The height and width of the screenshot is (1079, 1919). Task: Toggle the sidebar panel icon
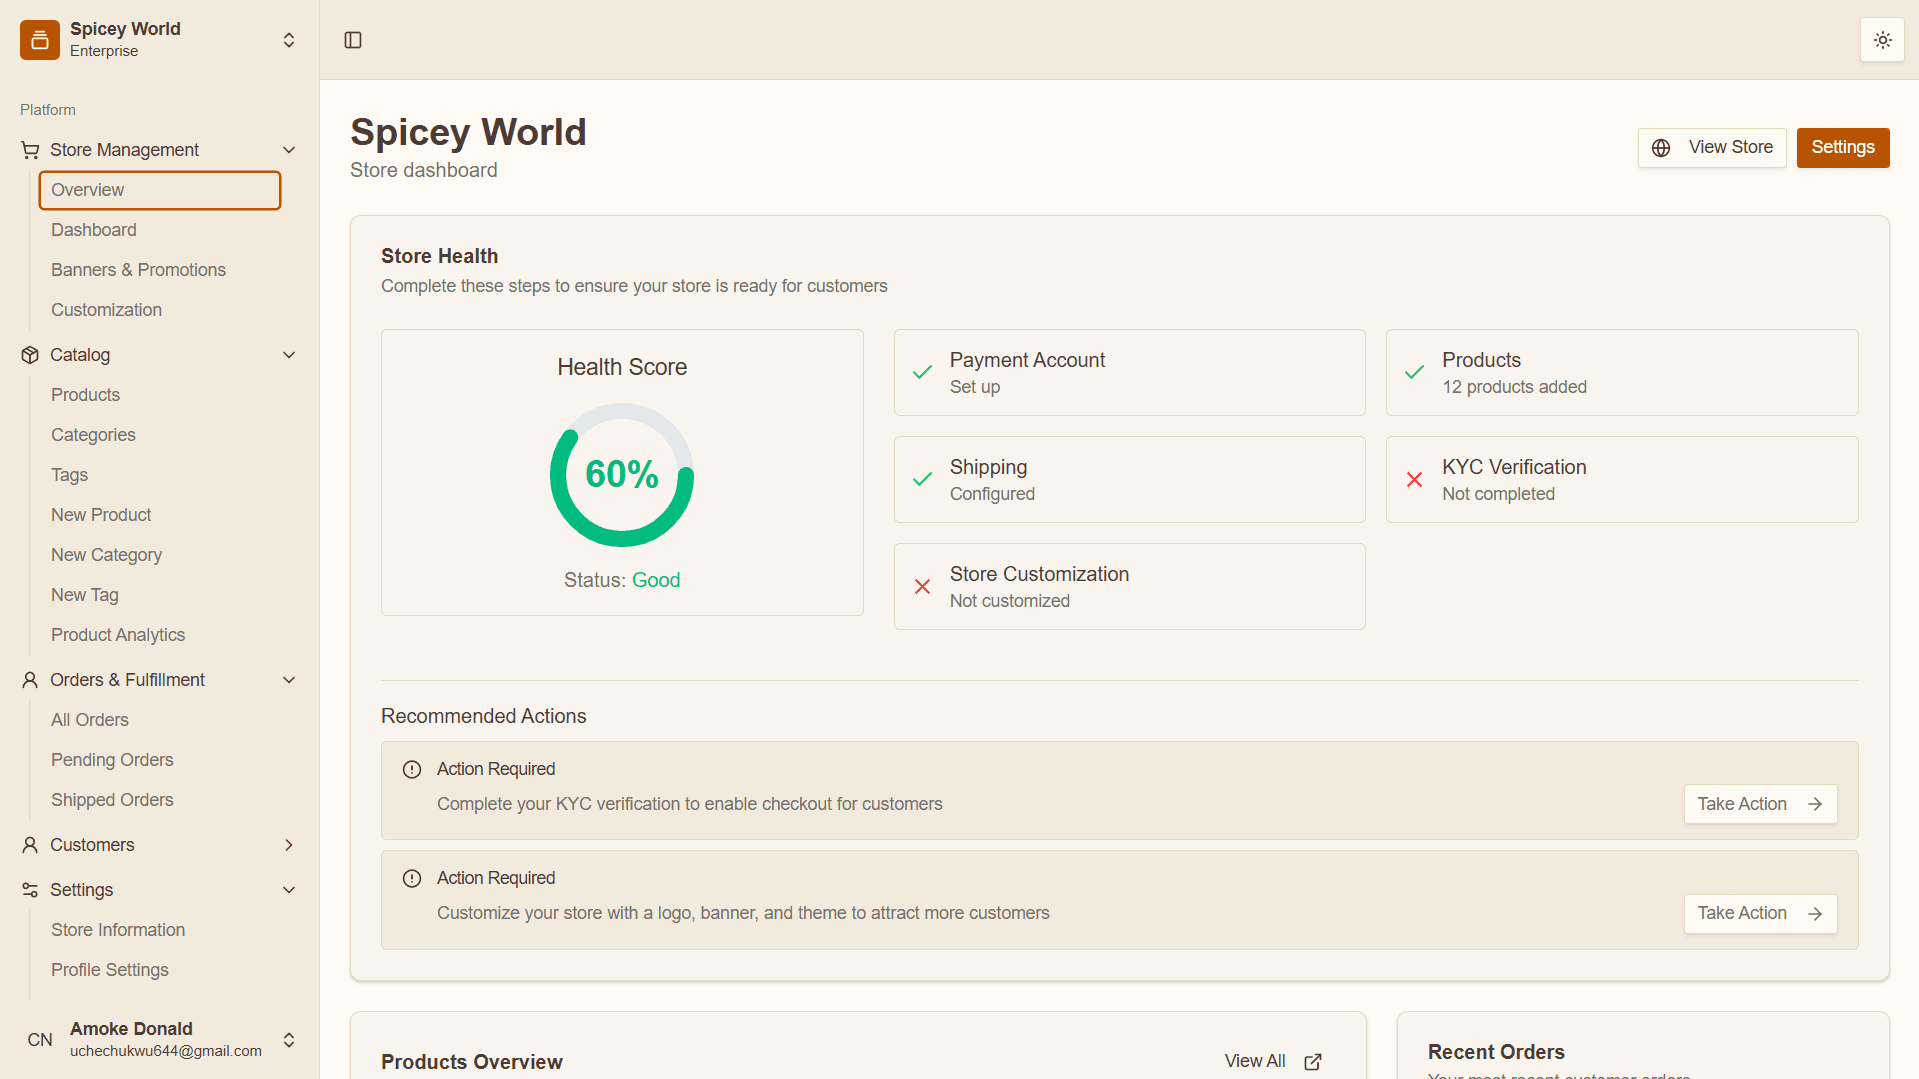pos(353,40)
